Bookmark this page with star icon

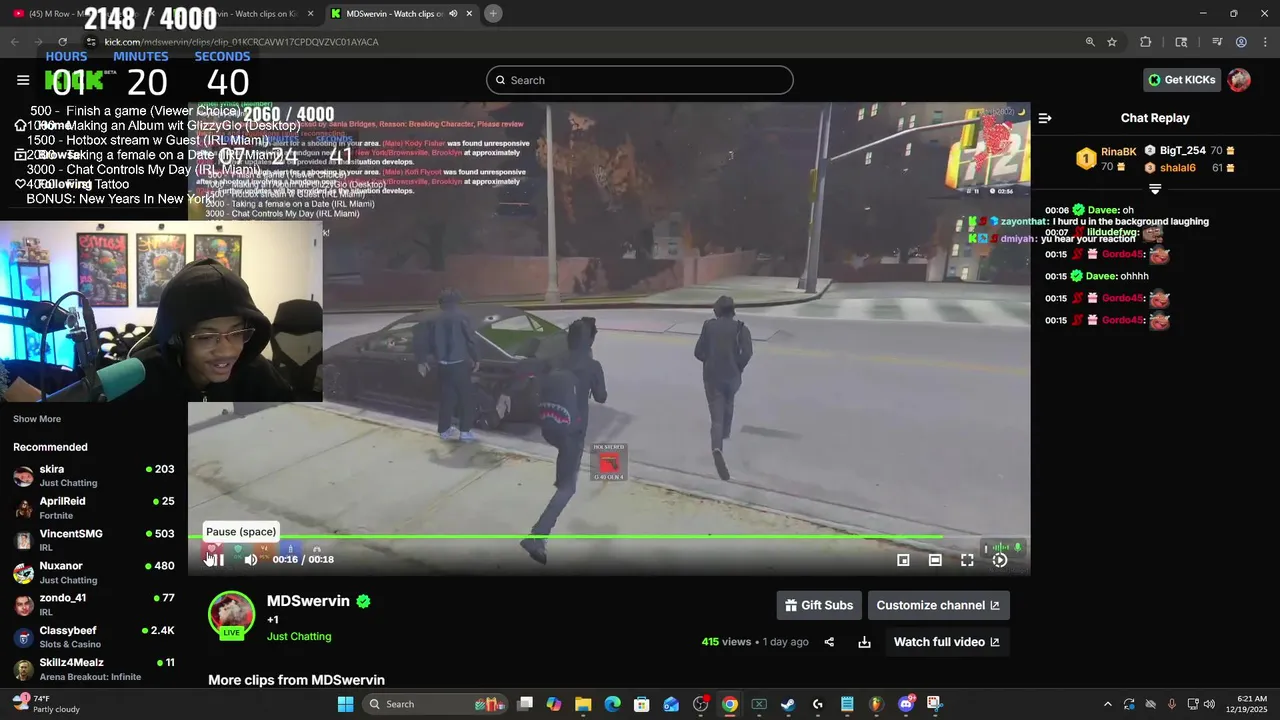[x=1112, y=42]
